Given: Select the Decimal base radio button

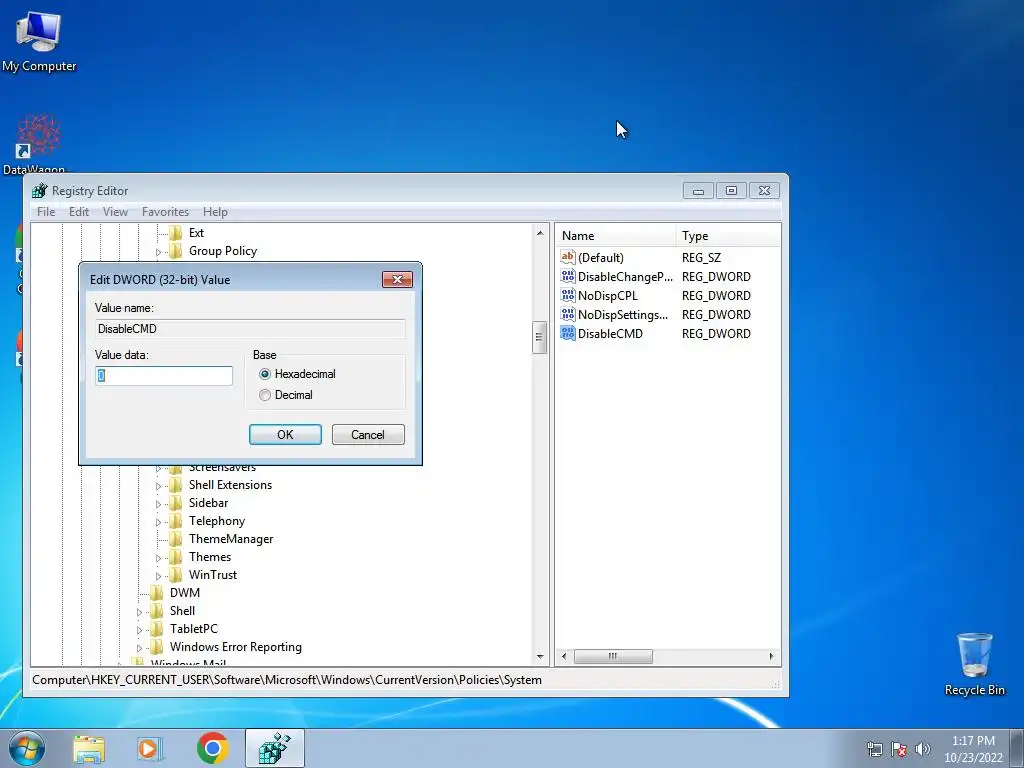Looking at the screenshot, I should point(264,395).
